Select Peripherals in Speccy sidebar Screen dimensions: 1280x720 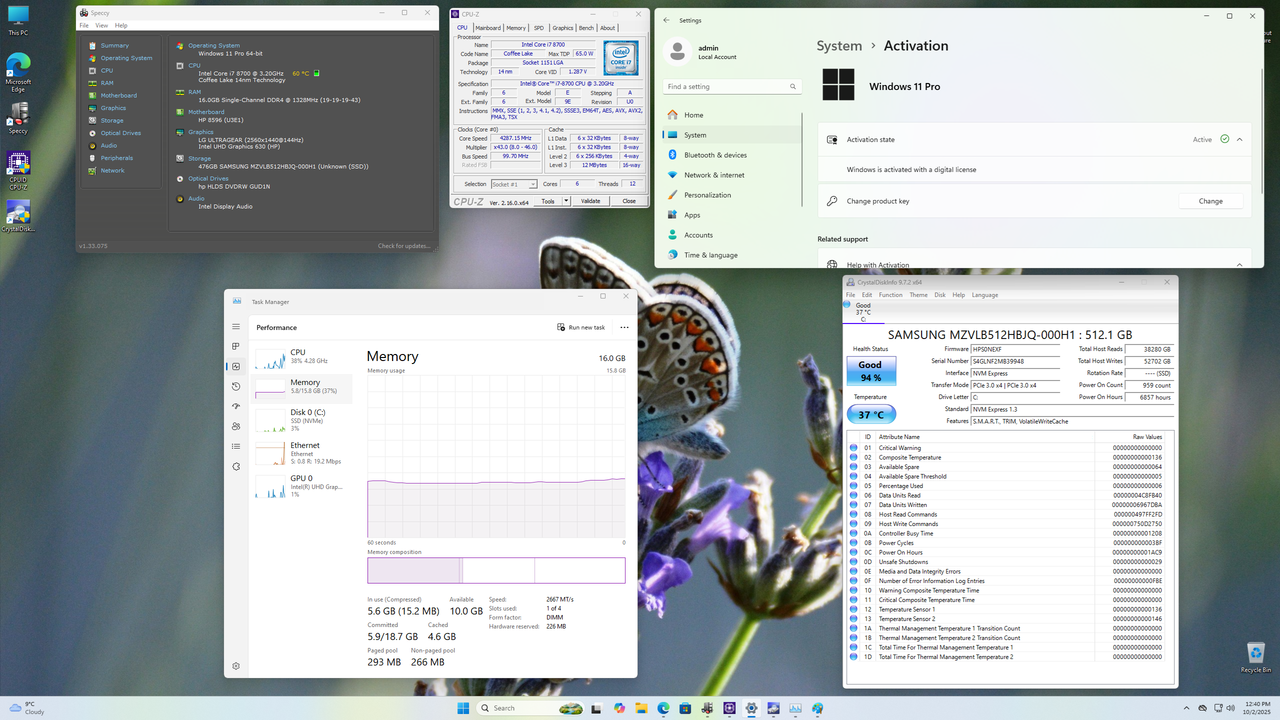coord(116,158)
